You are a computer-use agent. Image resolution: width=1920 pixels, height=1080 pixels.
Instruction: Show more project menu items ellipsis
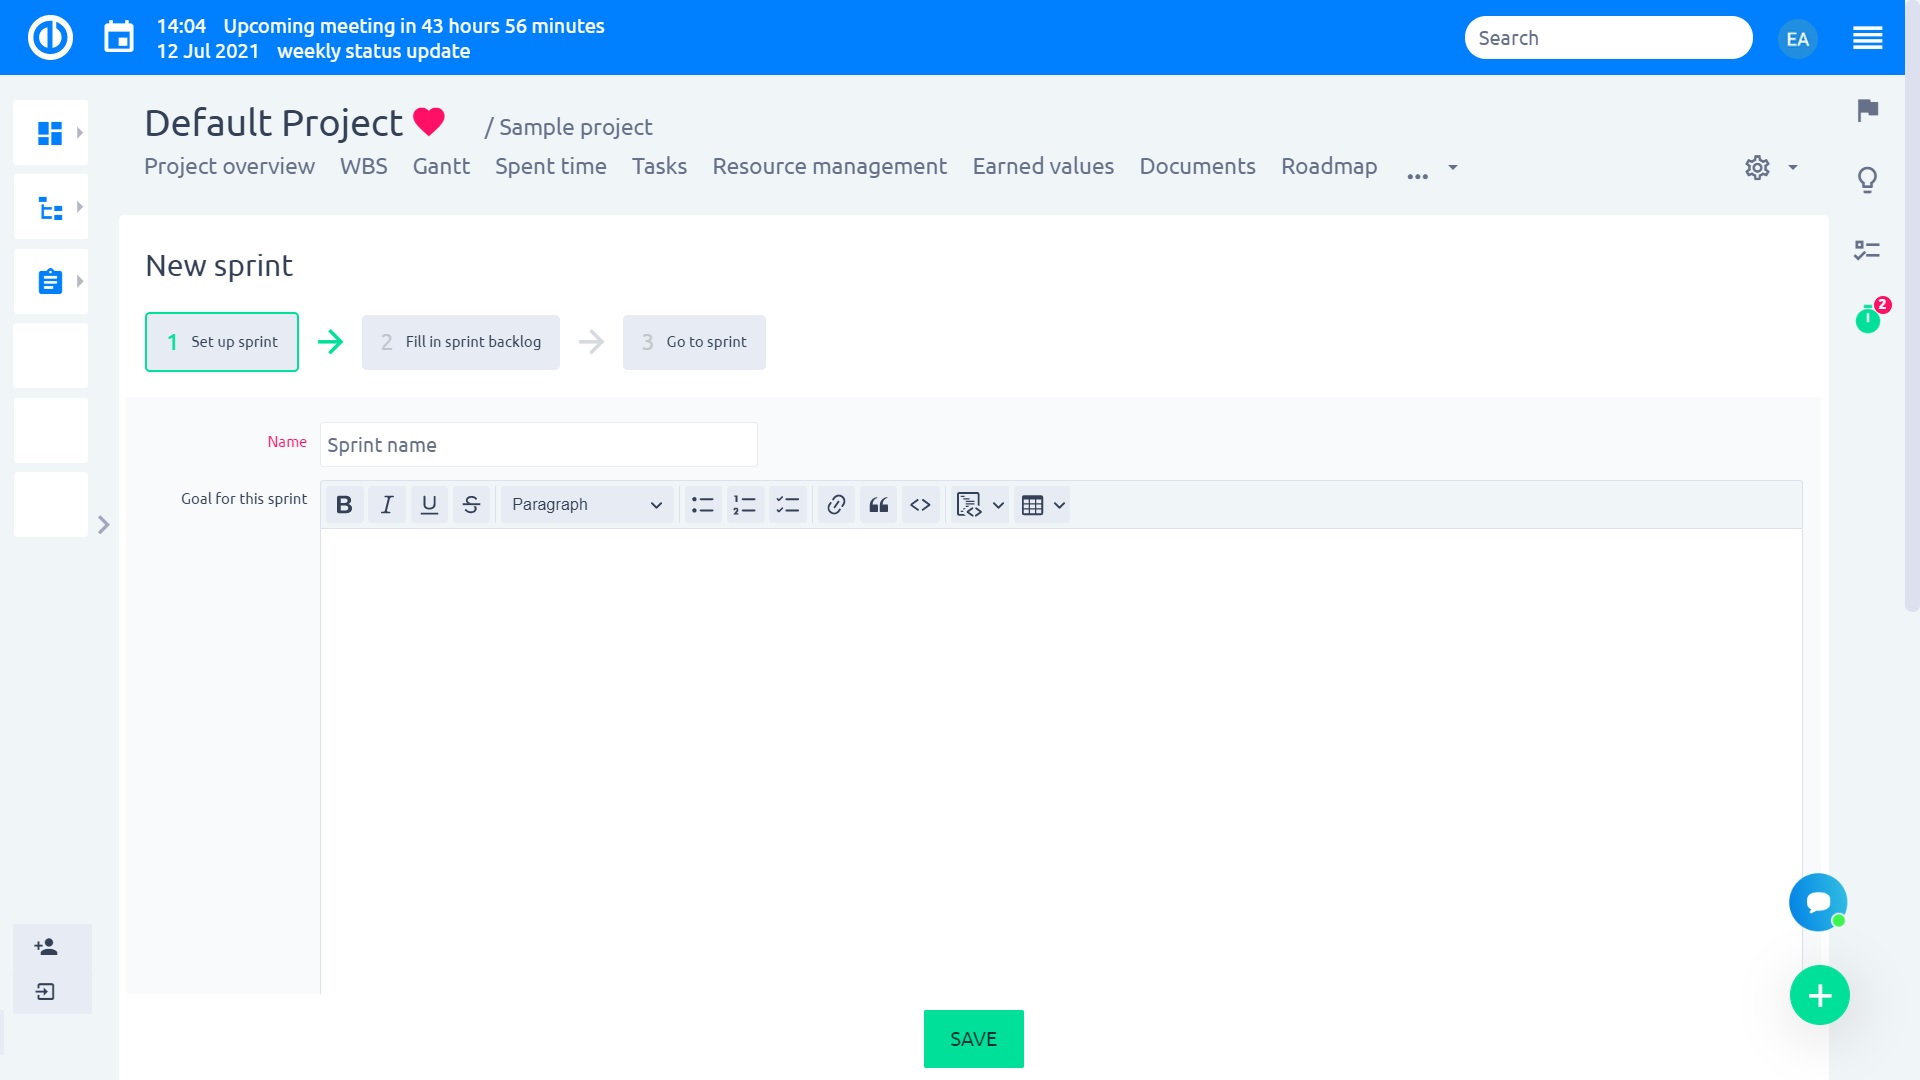pos(1417,176)
